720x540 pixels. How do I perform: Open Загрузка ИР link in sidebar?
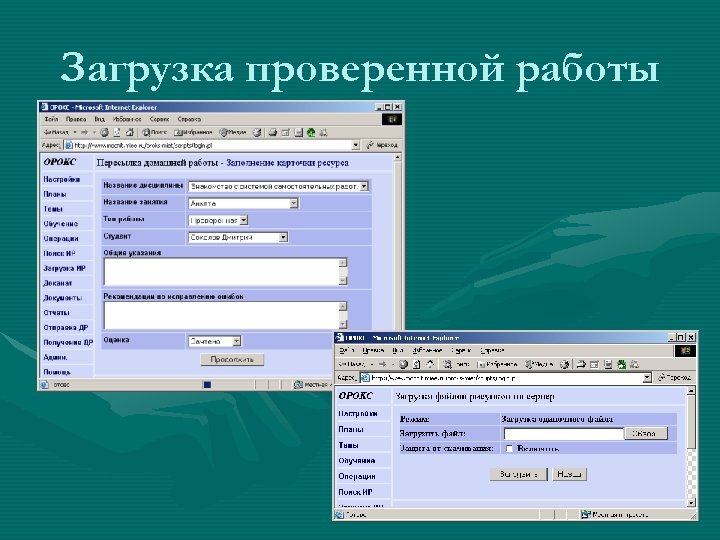coord(64,268)
